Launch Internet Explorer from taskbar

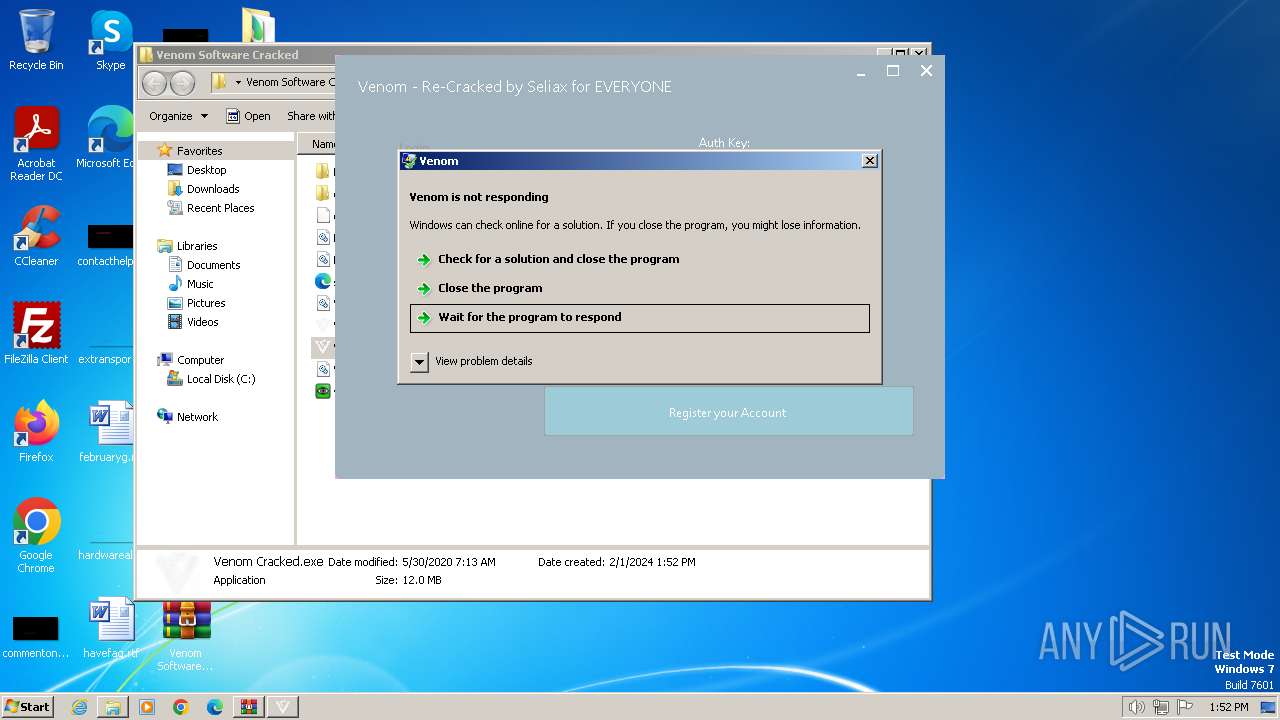click(79, 707)
